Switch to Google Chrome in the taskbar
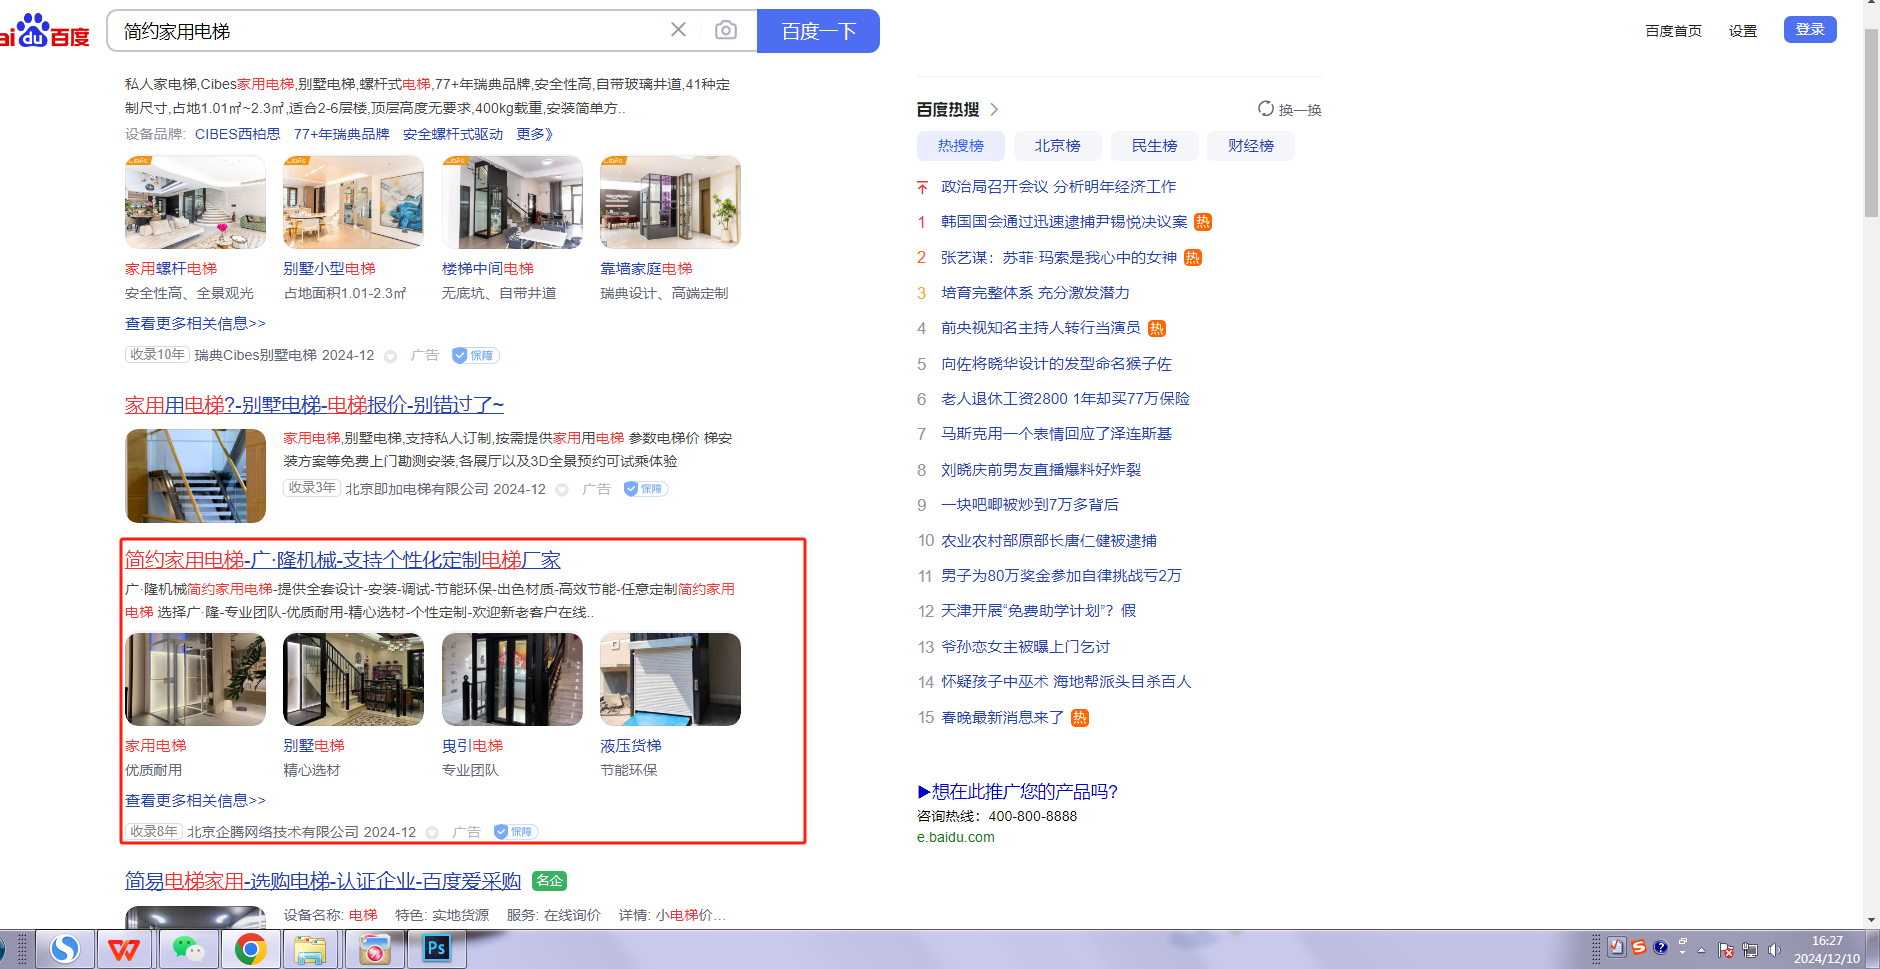Screen dimensions: 1880x969 250,948
